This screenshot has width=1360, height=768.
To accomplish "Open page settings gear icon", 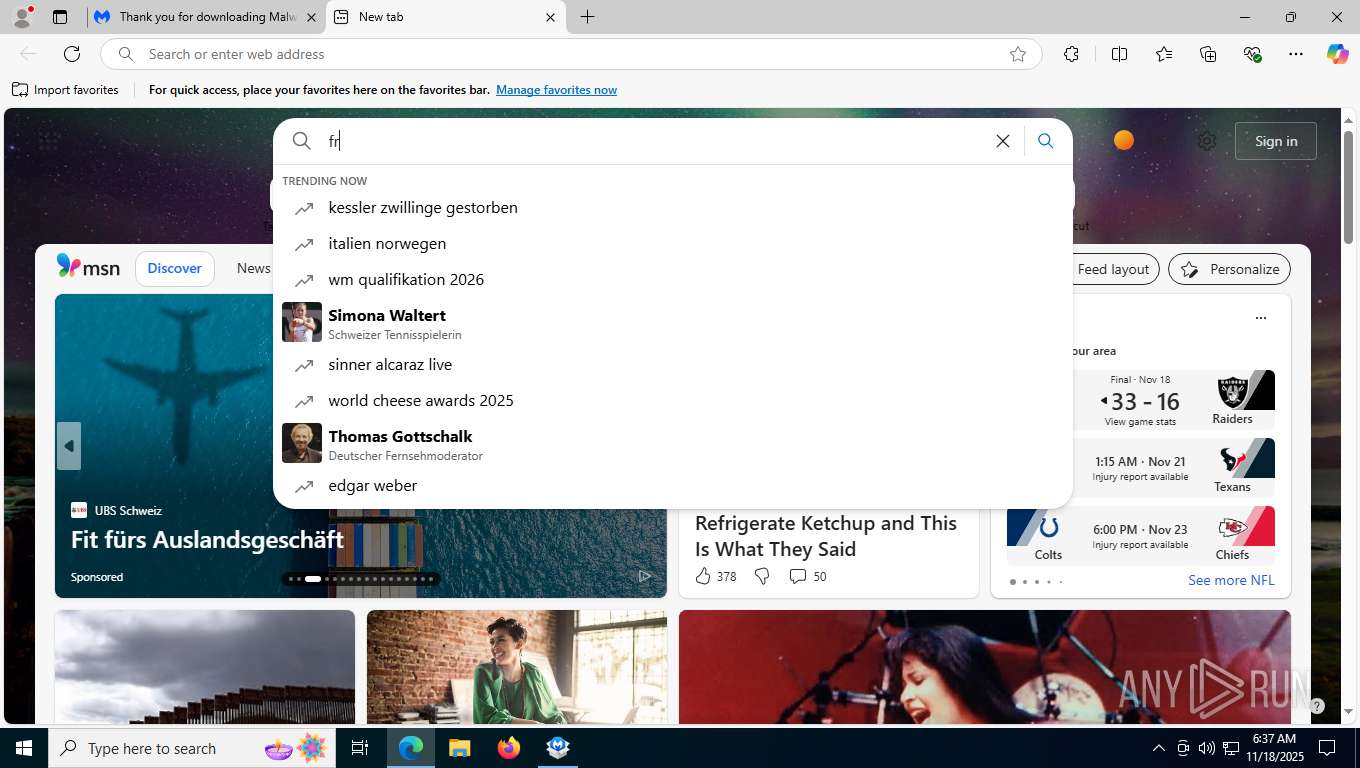I will pos(1207,141).
